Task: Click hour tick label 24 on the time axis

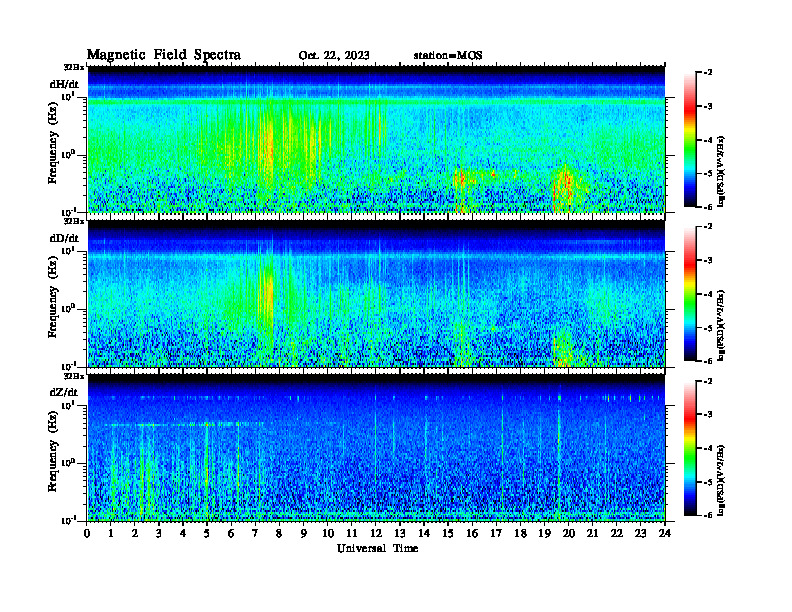Action: pyautogui.click(x=665, y=533)
